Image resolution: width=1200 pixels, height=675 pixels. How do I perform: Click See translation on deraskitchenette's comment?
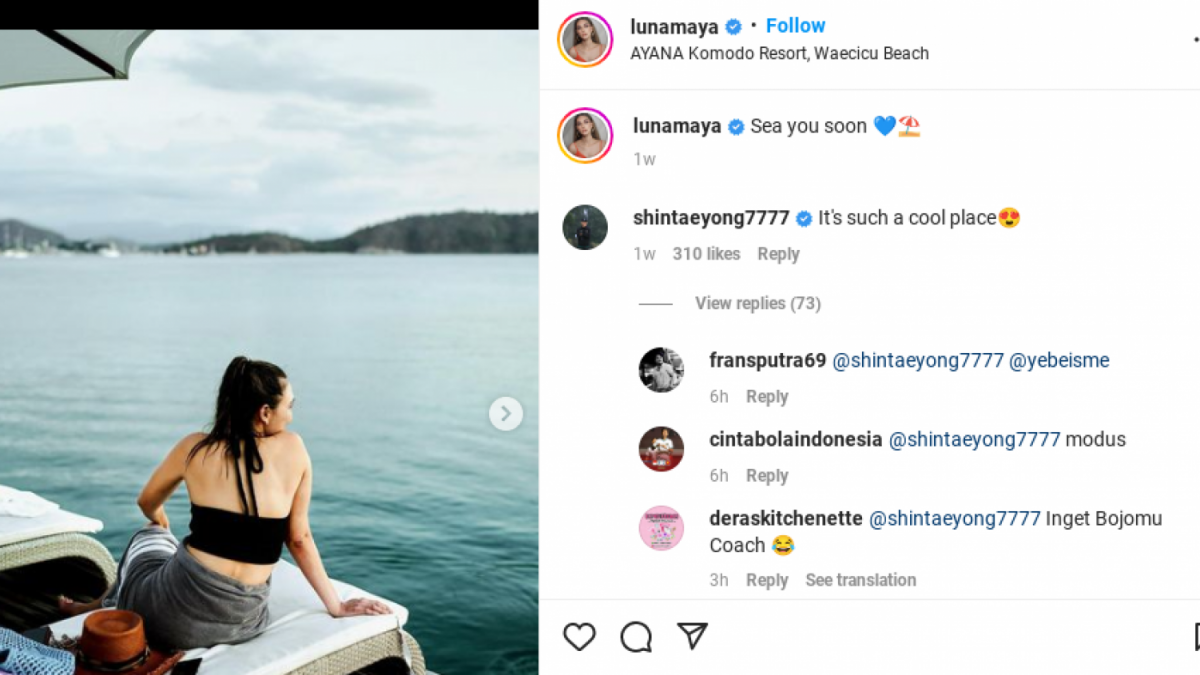(x=860, y=579)
